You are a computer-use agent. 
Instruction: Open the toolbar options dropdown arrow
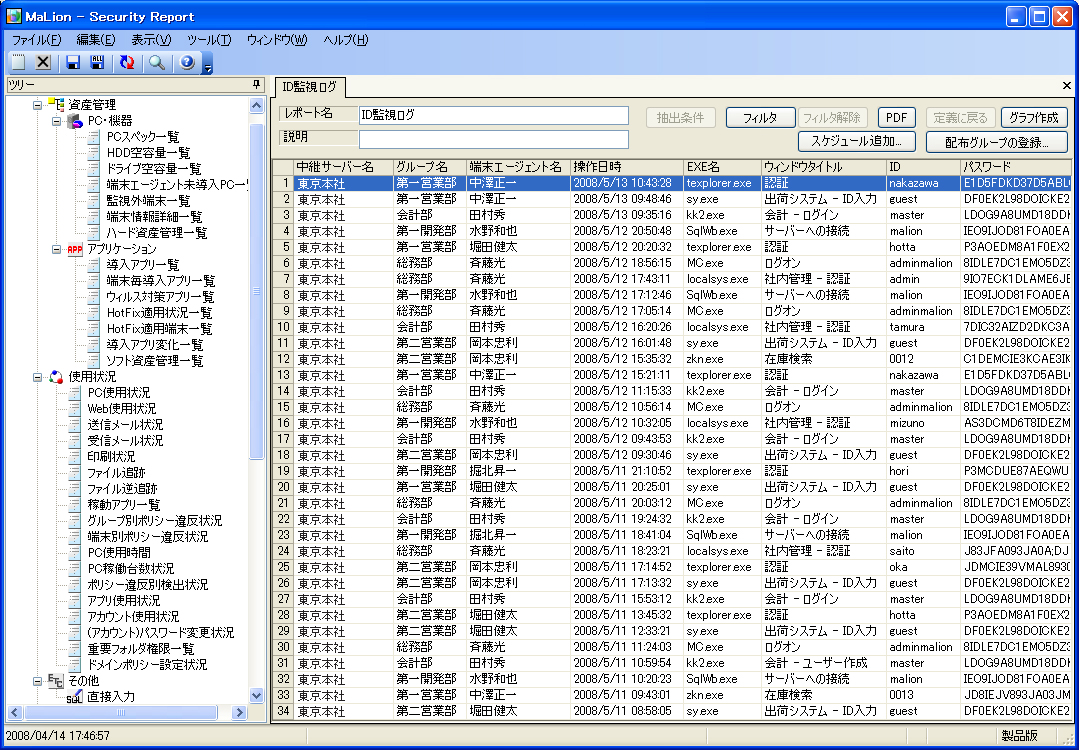[208, 67]
